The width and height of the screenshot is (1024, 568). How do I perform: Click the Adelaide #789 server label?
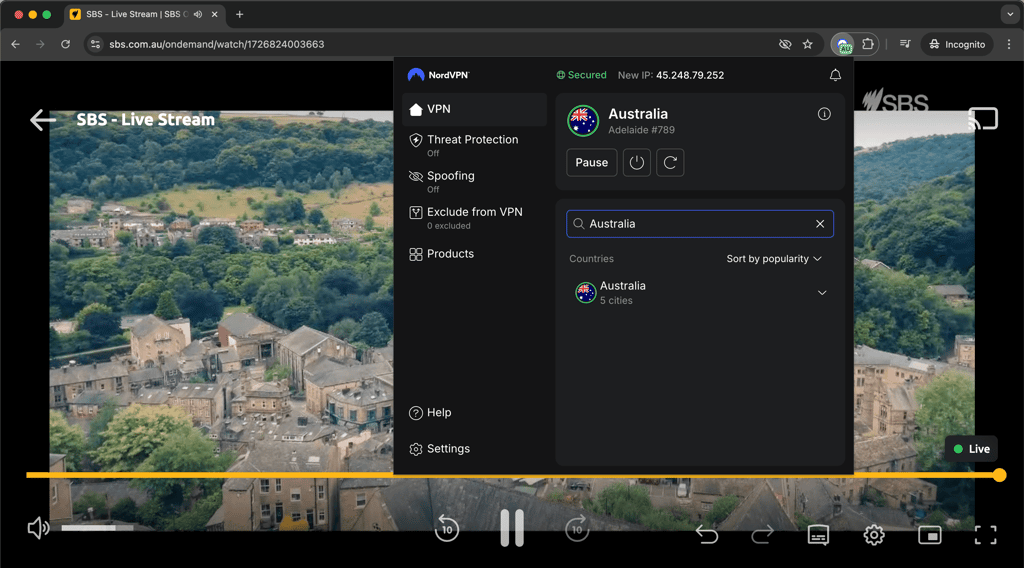point(641,130)
